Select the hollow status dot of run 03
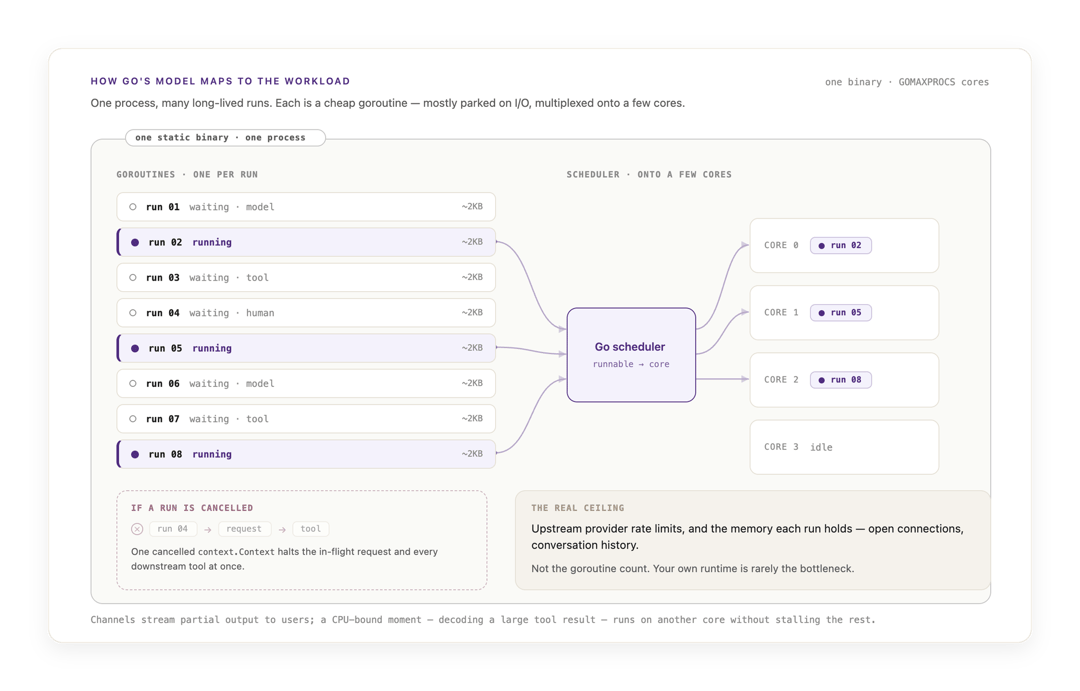This screenshot has width=1080, height=691. click(133, 278)
